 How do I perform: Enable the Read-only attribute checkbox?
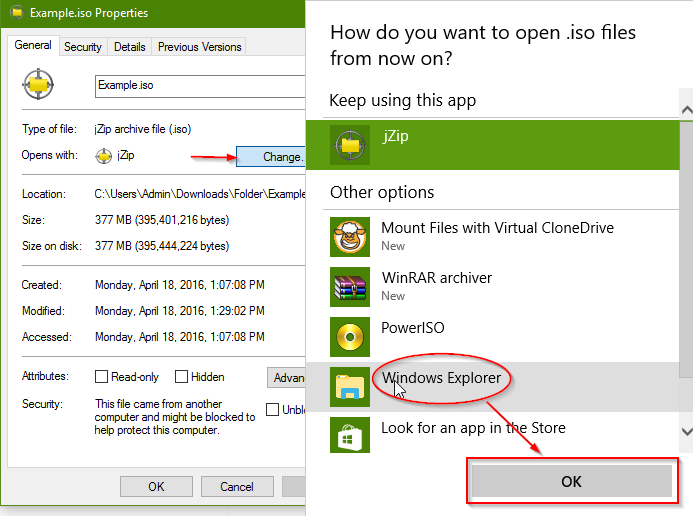tap(102, 377)
